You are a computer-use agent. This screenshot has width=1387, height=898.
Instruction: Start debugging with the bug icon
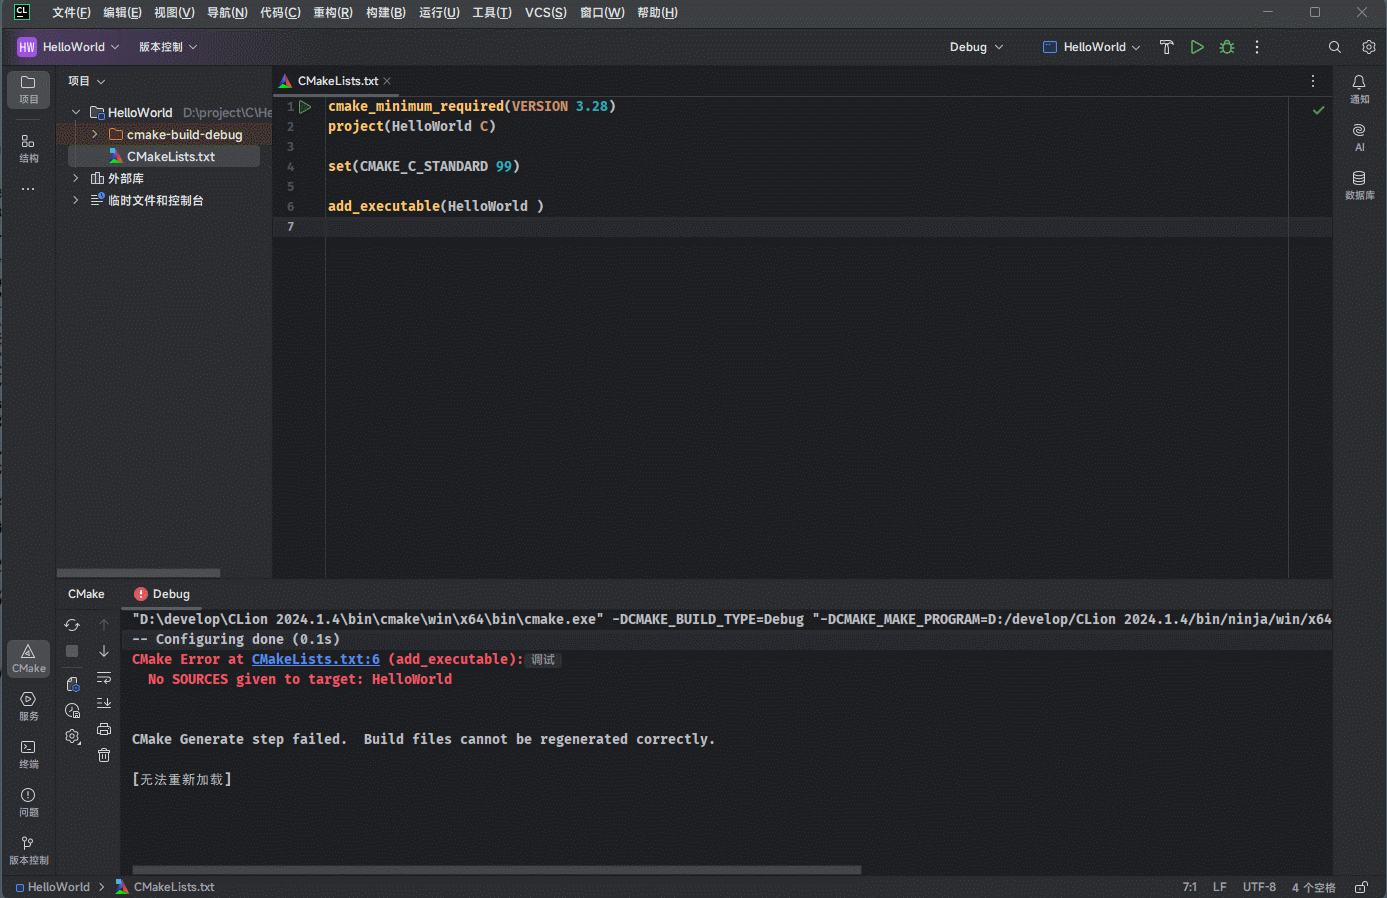pyautogui.click(x=1227, y=47)
